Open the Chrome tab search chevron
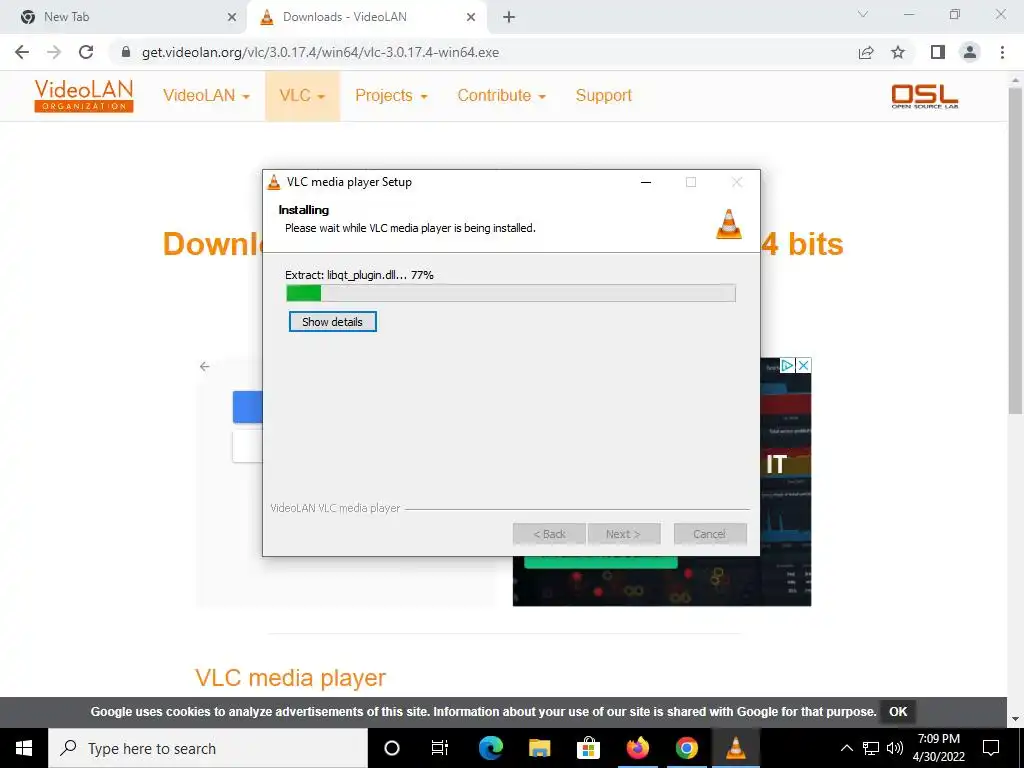Image resolution: width=1024 pixels, height=768 pixels. coord(863,14)
